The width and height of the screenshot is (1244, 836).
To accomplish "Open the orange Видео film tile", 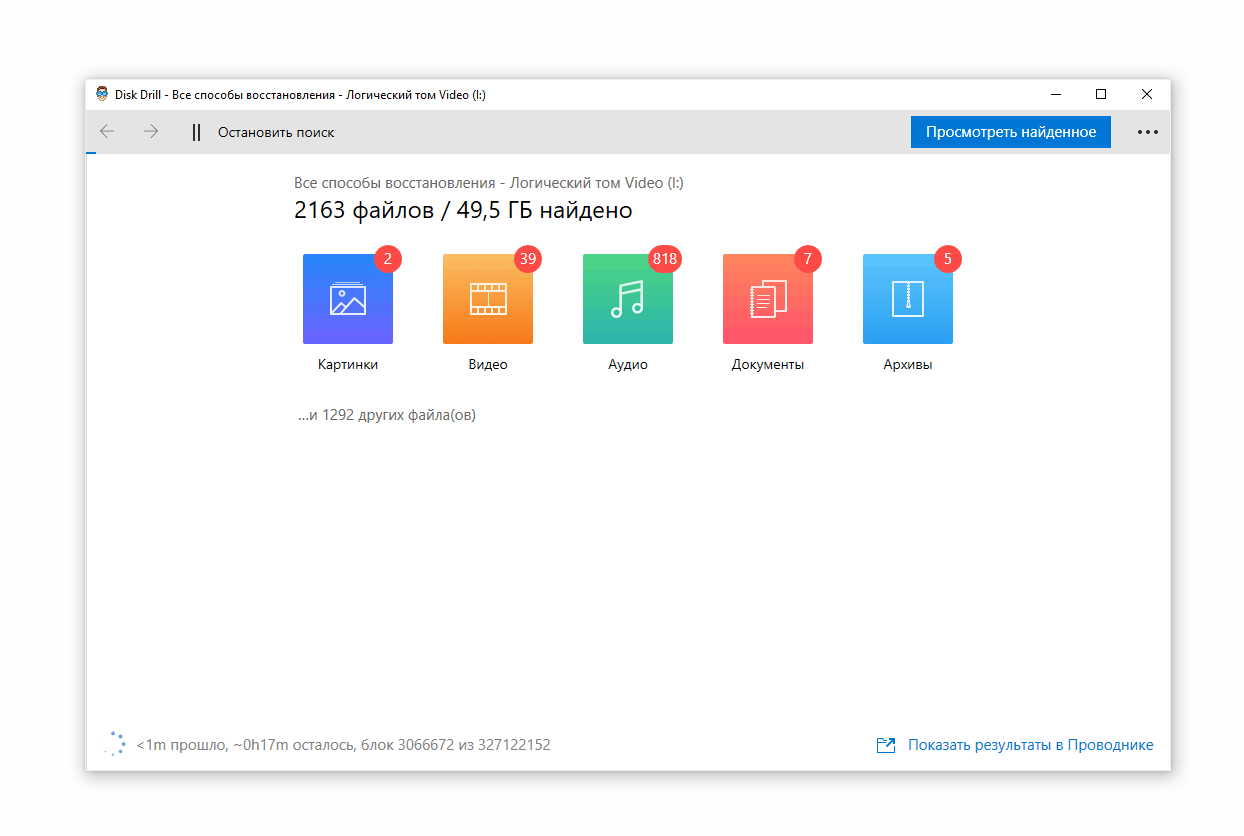I will tap(488, 299).
